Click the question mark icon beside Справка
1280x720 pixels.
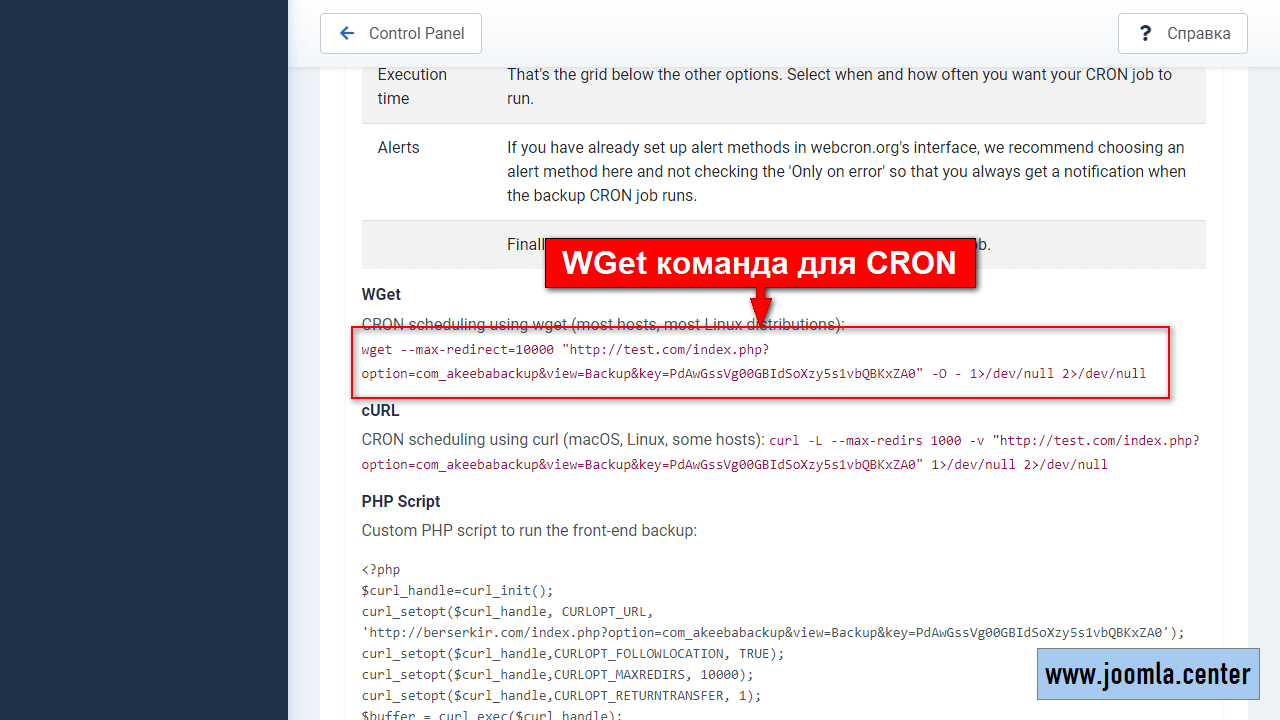coord(1146,33)
